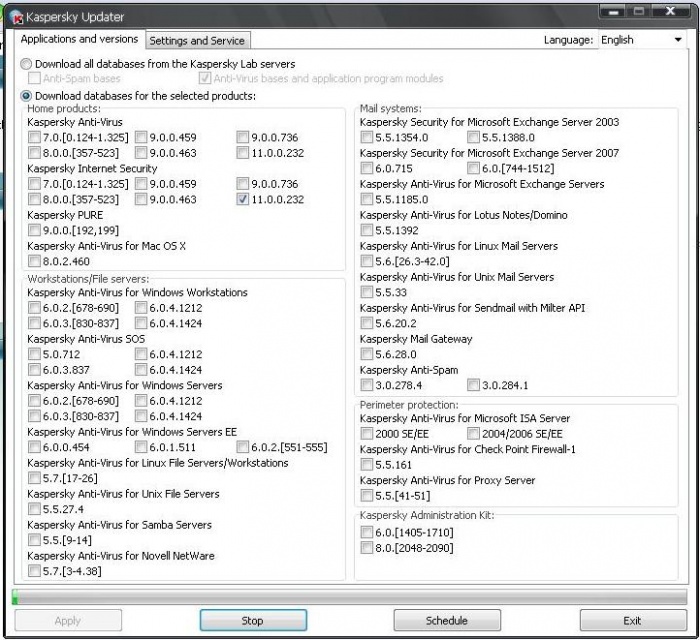
Task: Check Windows Servers EE 6.0.1.511
Action: pos(141,447)
